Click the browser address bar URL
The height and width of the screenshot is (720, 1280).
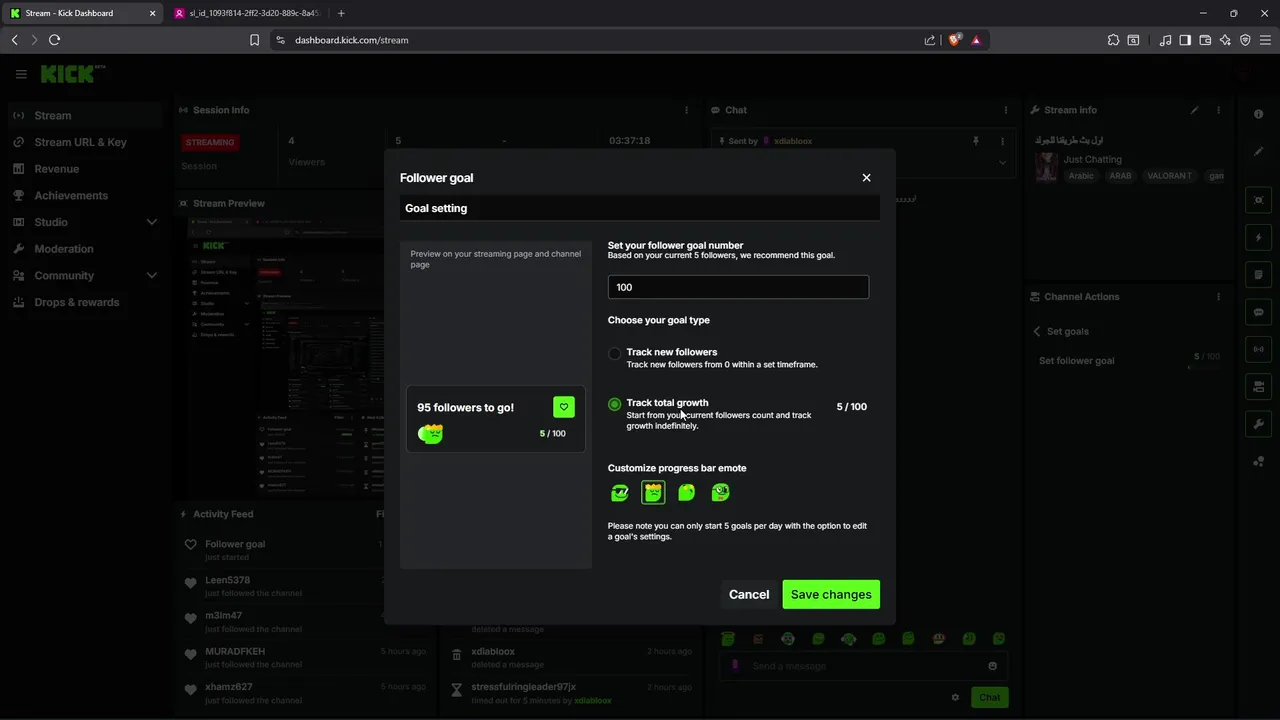[x=351, y=40]
